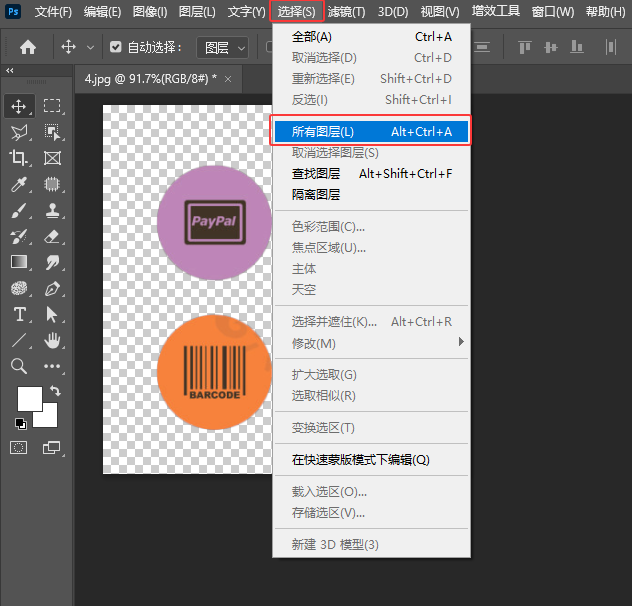Pick the Eyedropper tool
The height and width of the screenshot is (606, 632).
19,184
